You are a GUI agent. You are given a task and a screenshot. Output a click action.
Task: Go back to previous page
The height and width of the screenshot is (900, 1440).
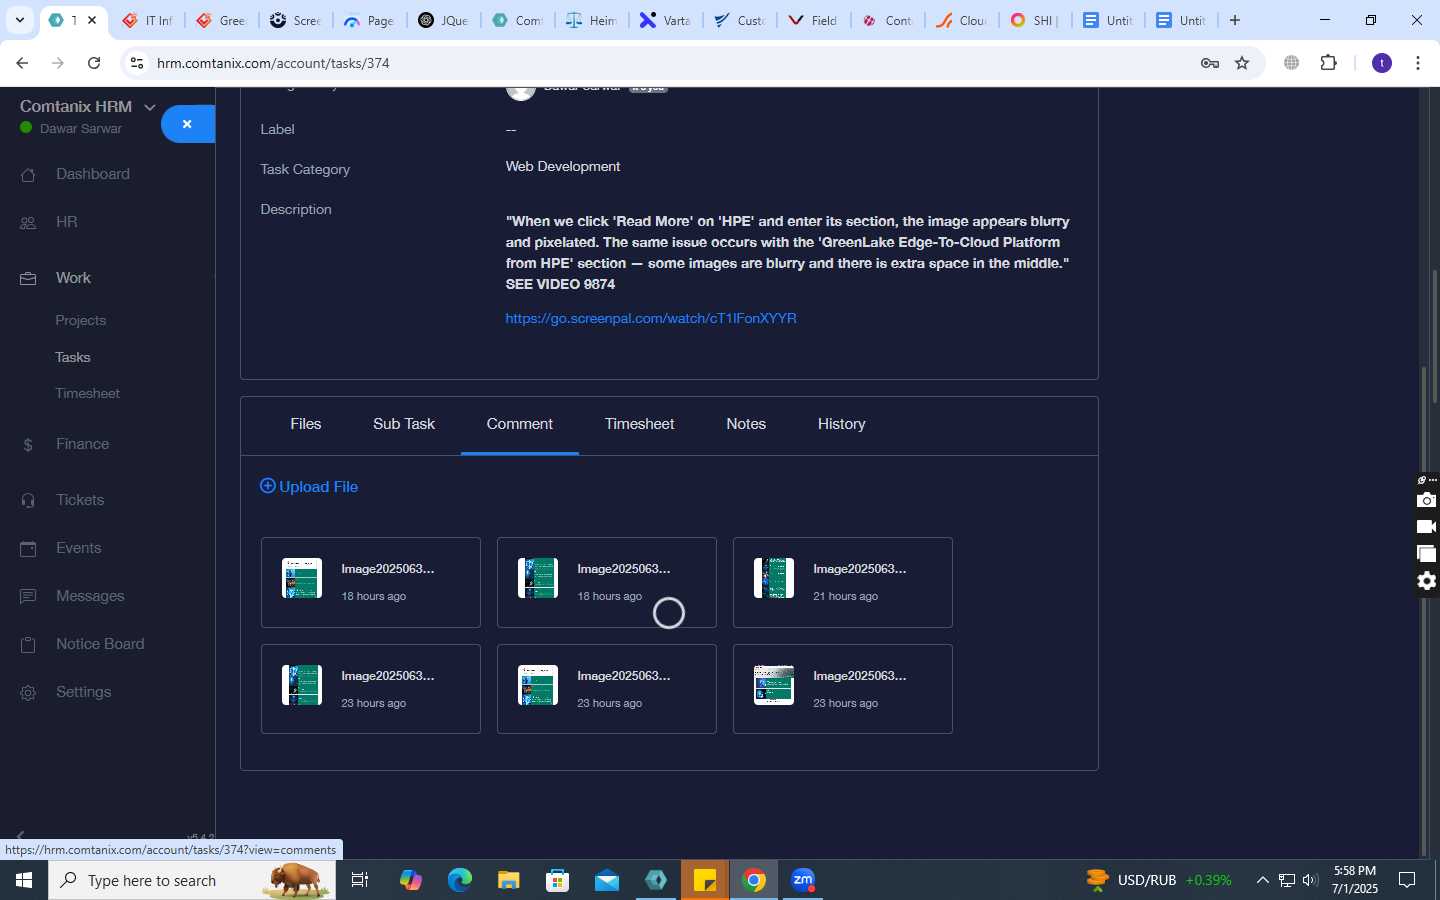pyautogui.click(x=22, y=63)
